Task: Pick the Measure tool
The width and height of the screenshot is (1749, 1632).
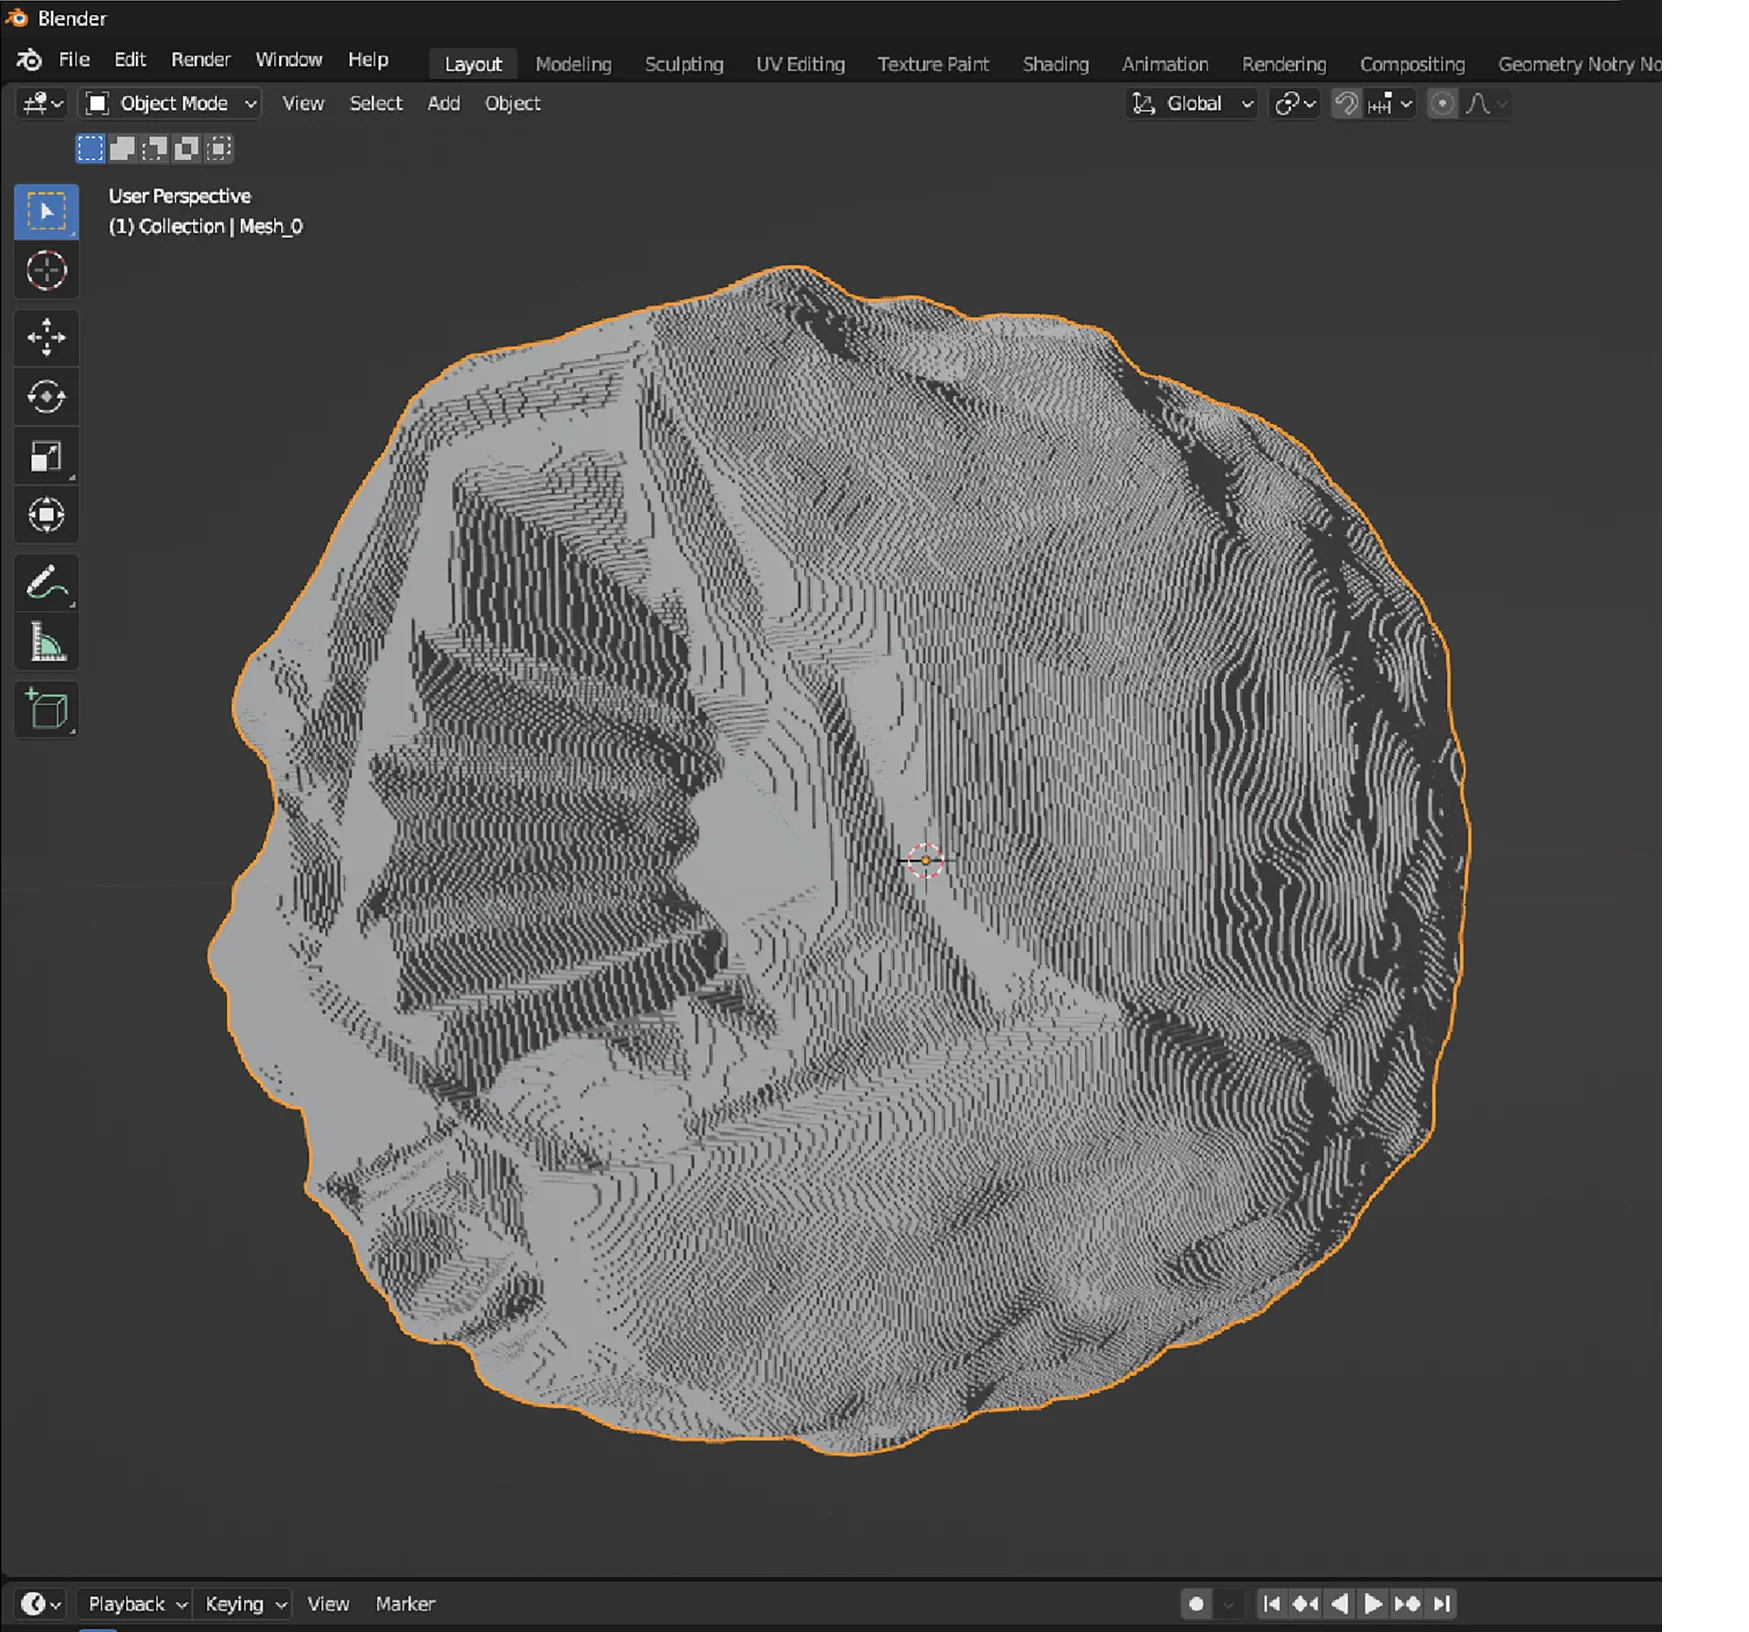Action: pos(46,642)
